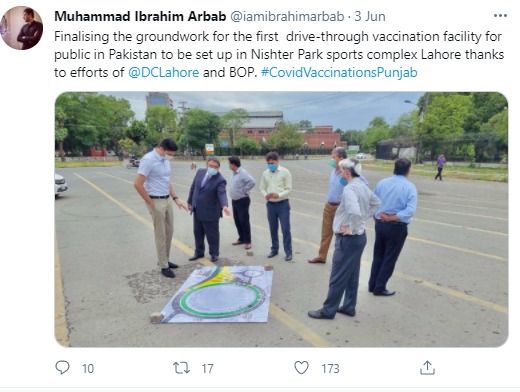
Task: Open the #CovidVaccinationsPunjab hashtag
Action: (339, 72)
